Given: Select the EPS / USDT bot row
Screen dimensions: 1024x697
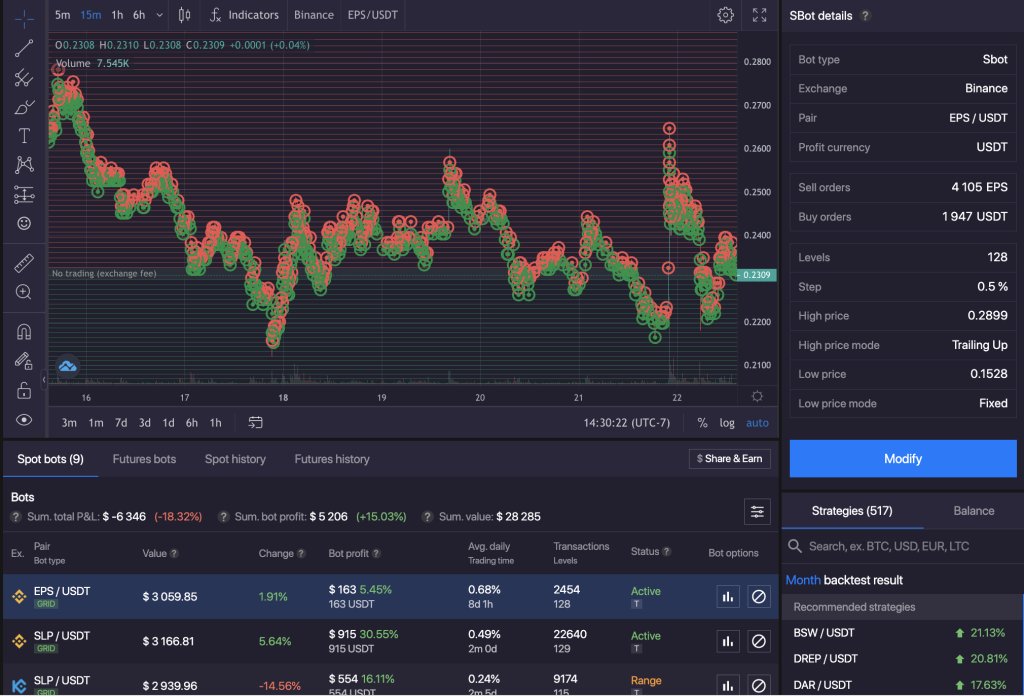Looking at the screenshot, I should (391, 597).
